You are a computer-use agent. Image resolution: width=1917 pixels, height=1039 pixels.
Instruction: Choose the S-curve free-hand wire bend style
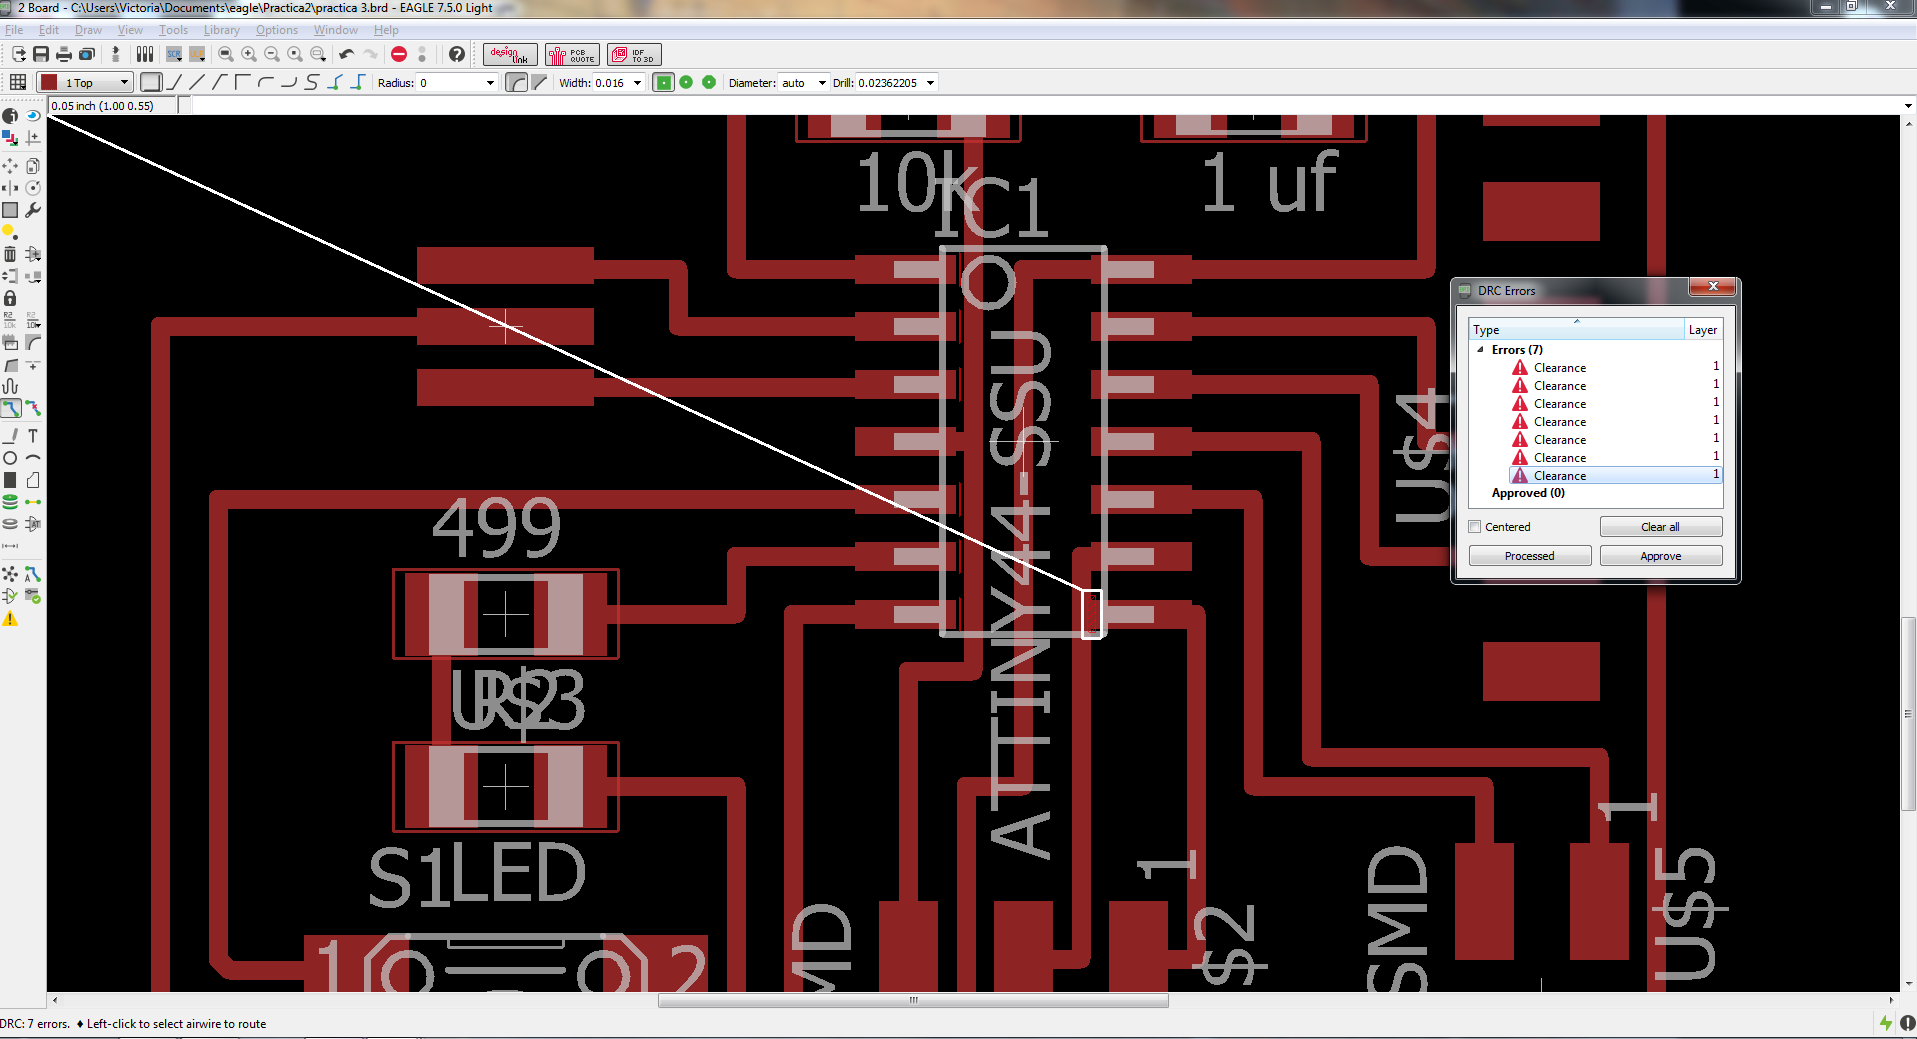pyautogui.click(x=312, y=83)
